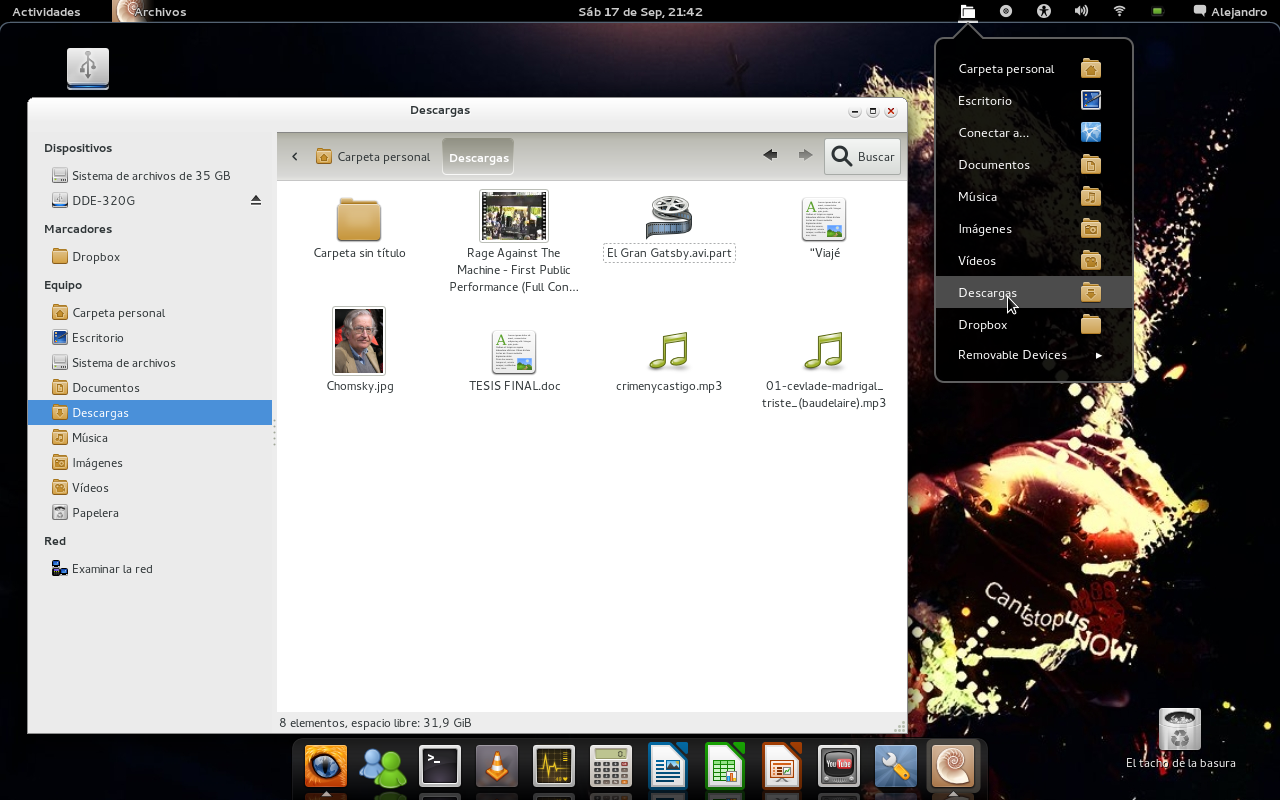Select the El Gran Gatsby.avi.part file
Image resolution: width=1280 pixels, height=800 pixels.
click(x=669, y=229)
